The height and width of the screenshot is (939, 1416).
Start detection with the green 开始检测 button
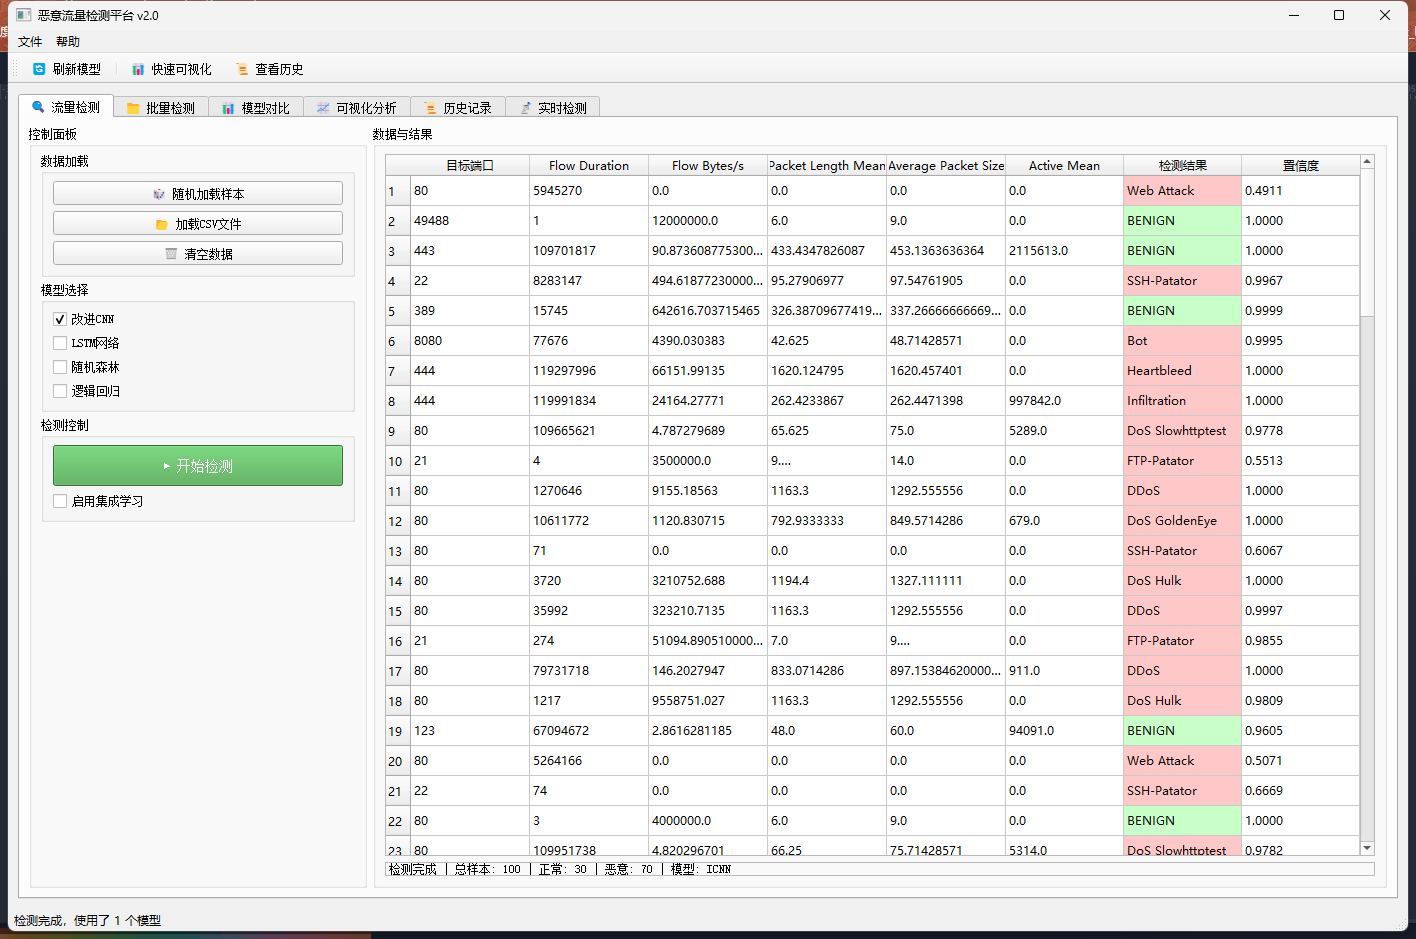pos(198,466)
